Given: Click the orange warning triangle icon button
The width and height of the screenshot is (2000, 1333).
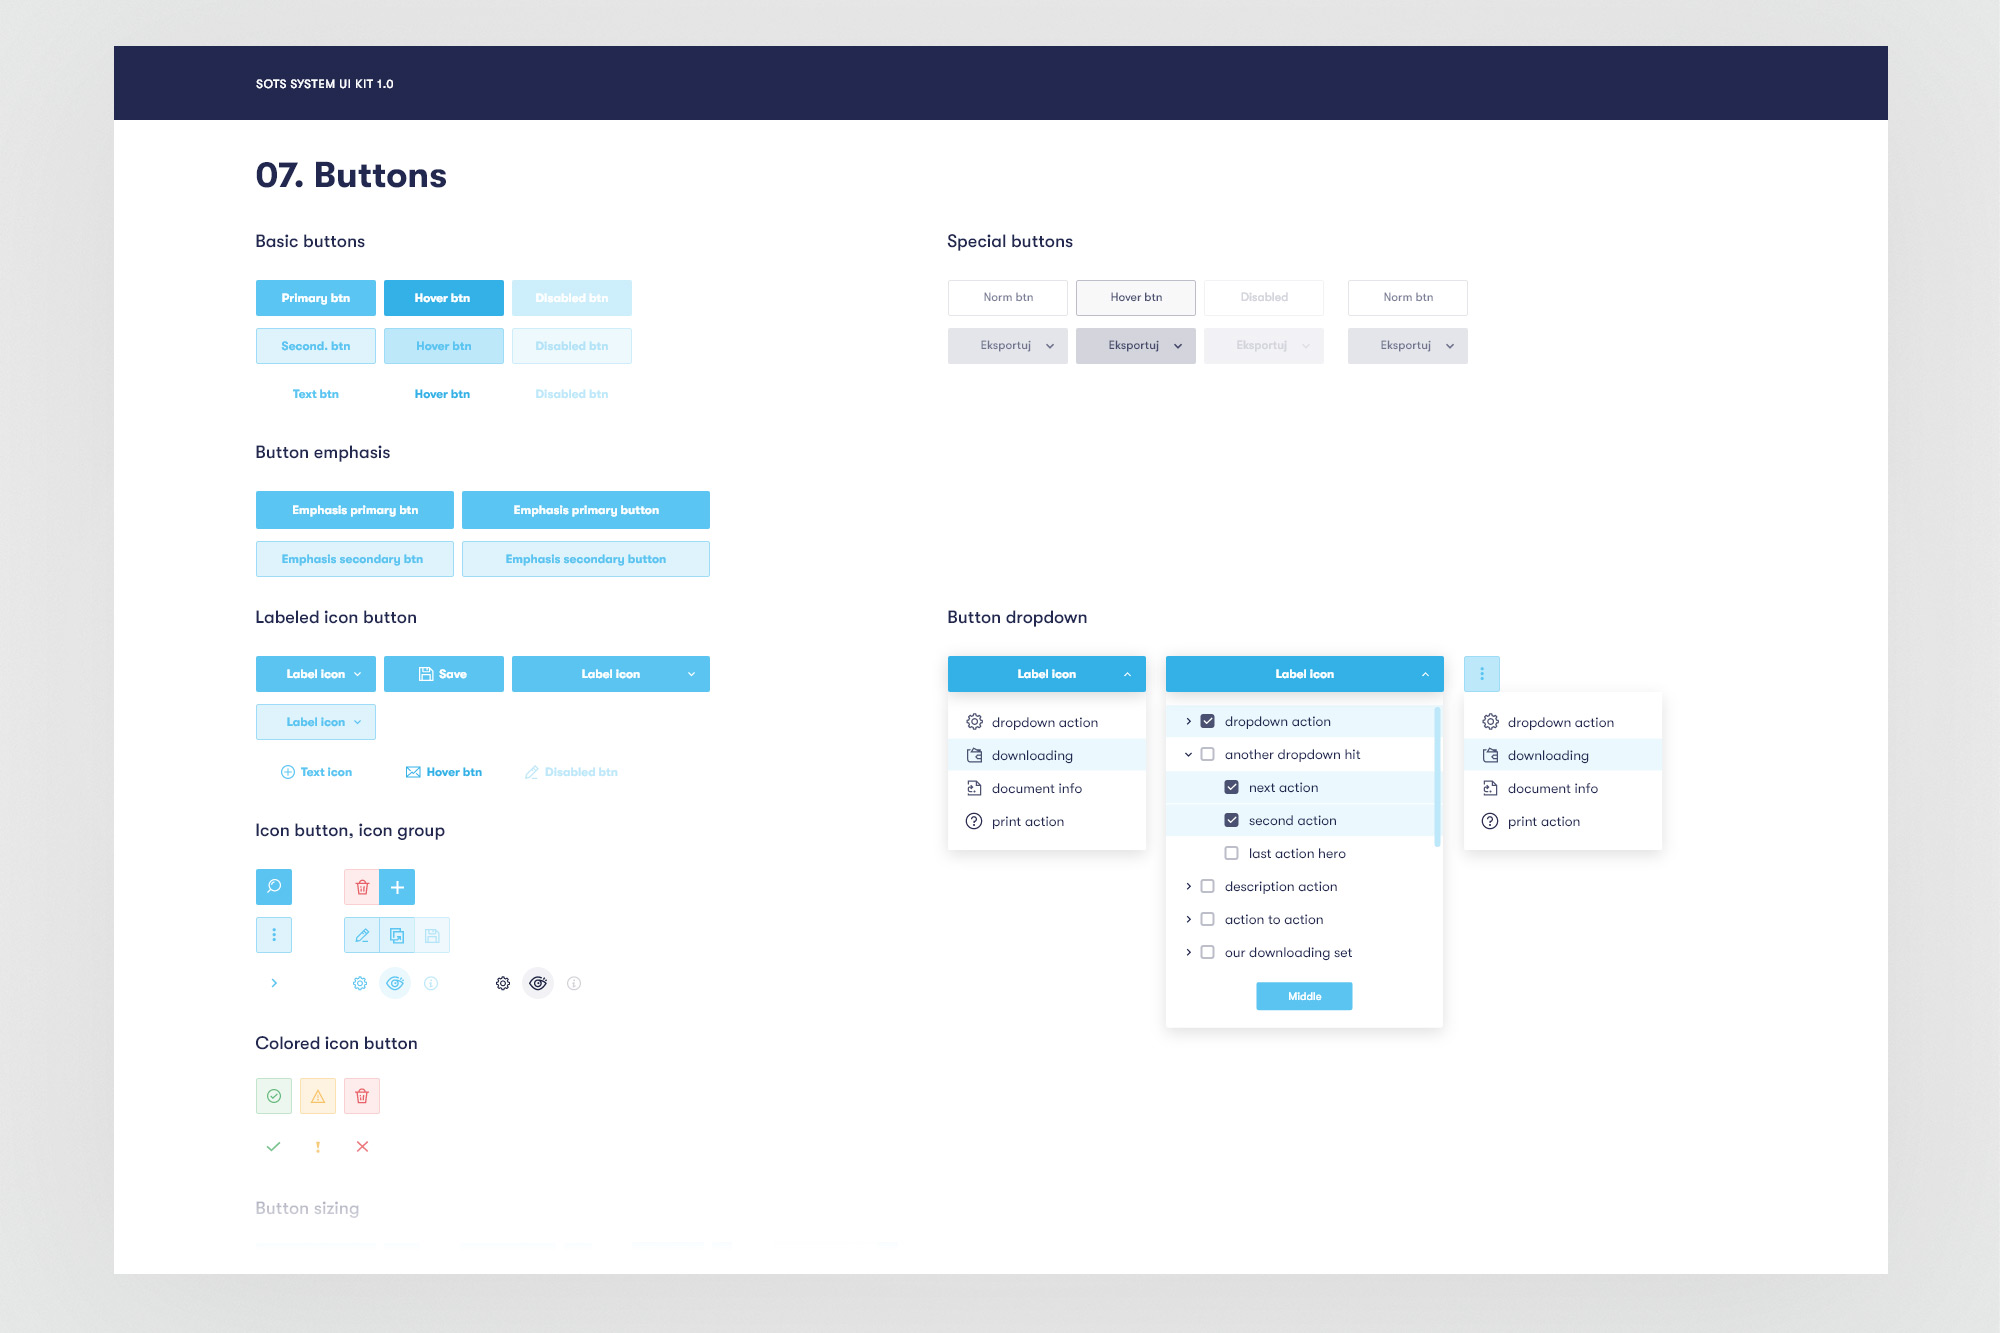Looking at the screenshot, I should click(318, 1096).
